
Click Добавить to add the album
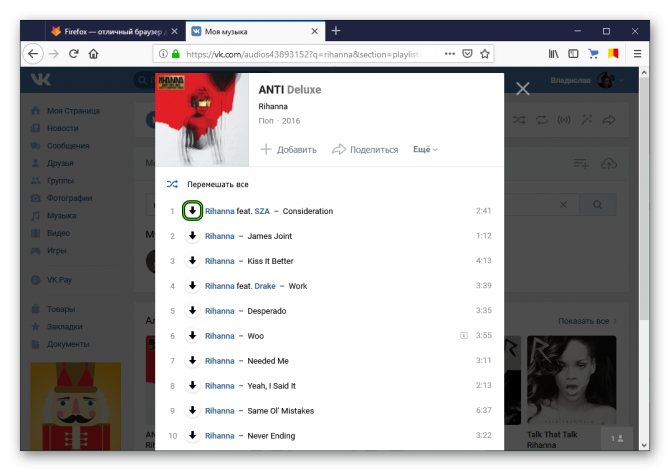[x=288, y=150]
